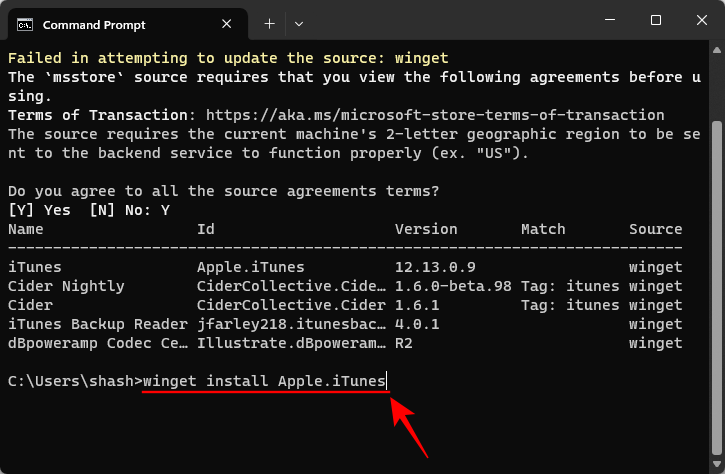725x474 pixels.
Task: Close the terminal window
Action: tap(701, 21)
